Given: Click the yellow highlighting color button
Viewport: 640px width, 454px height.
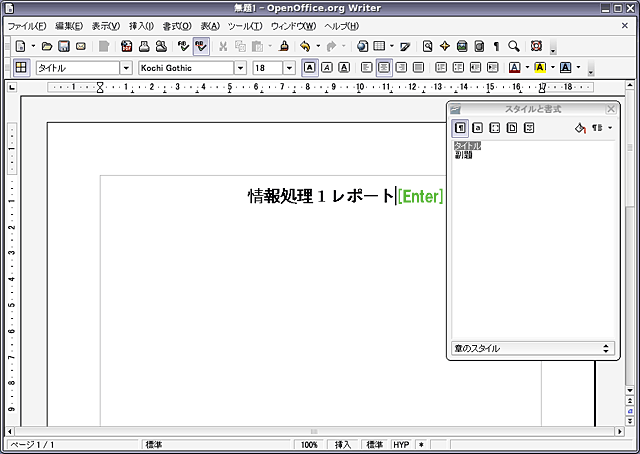Looking at the screenshot, I should (x=539, y=68).
